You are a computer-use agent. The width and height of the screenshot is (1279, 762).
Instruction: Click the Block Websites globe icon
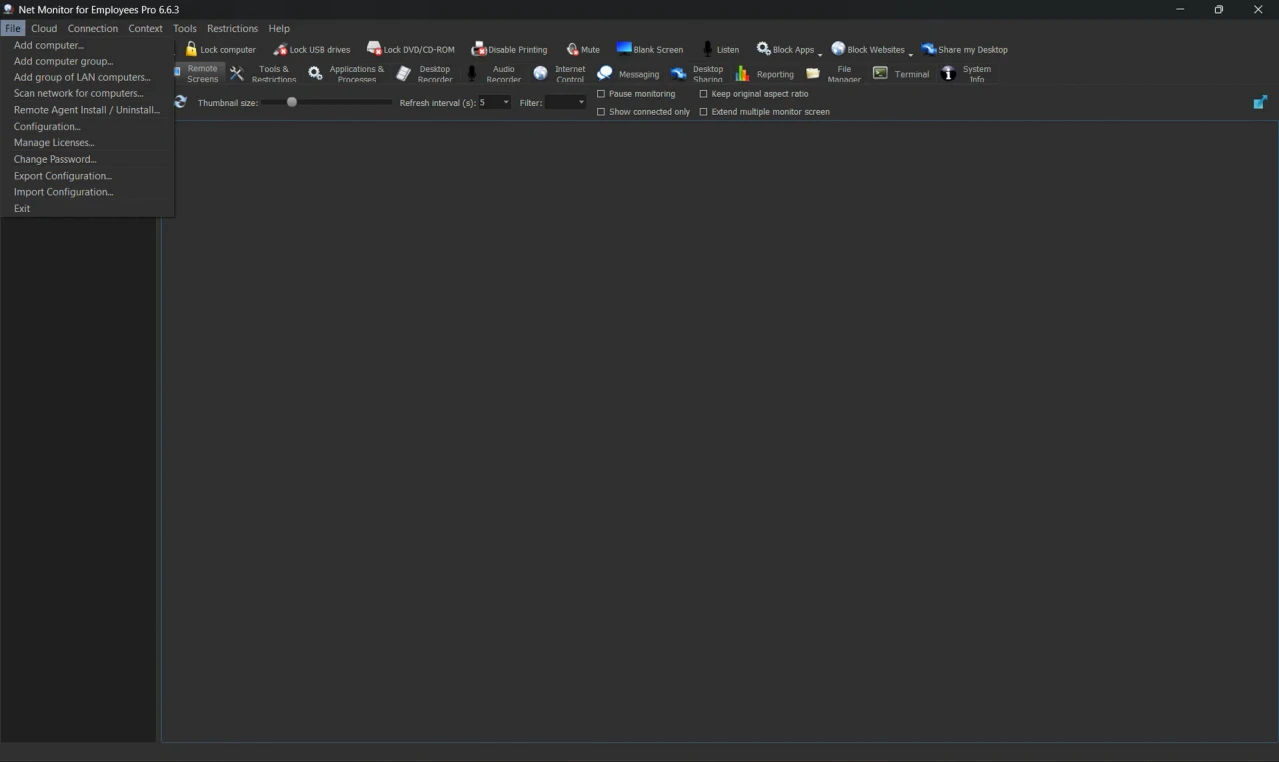click(838, 49)
